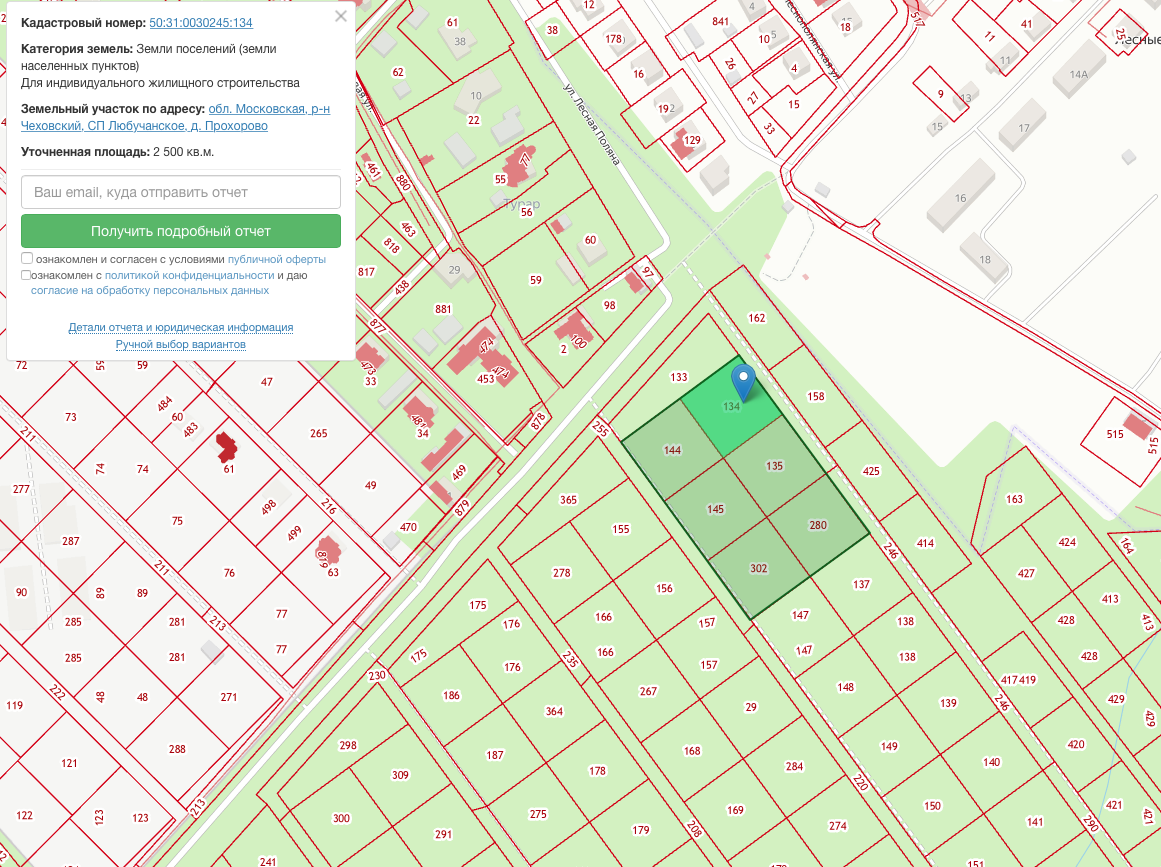The image size is (1161, 867).
Task: Select parcel 145 on the map
Action: click(715, 509)
